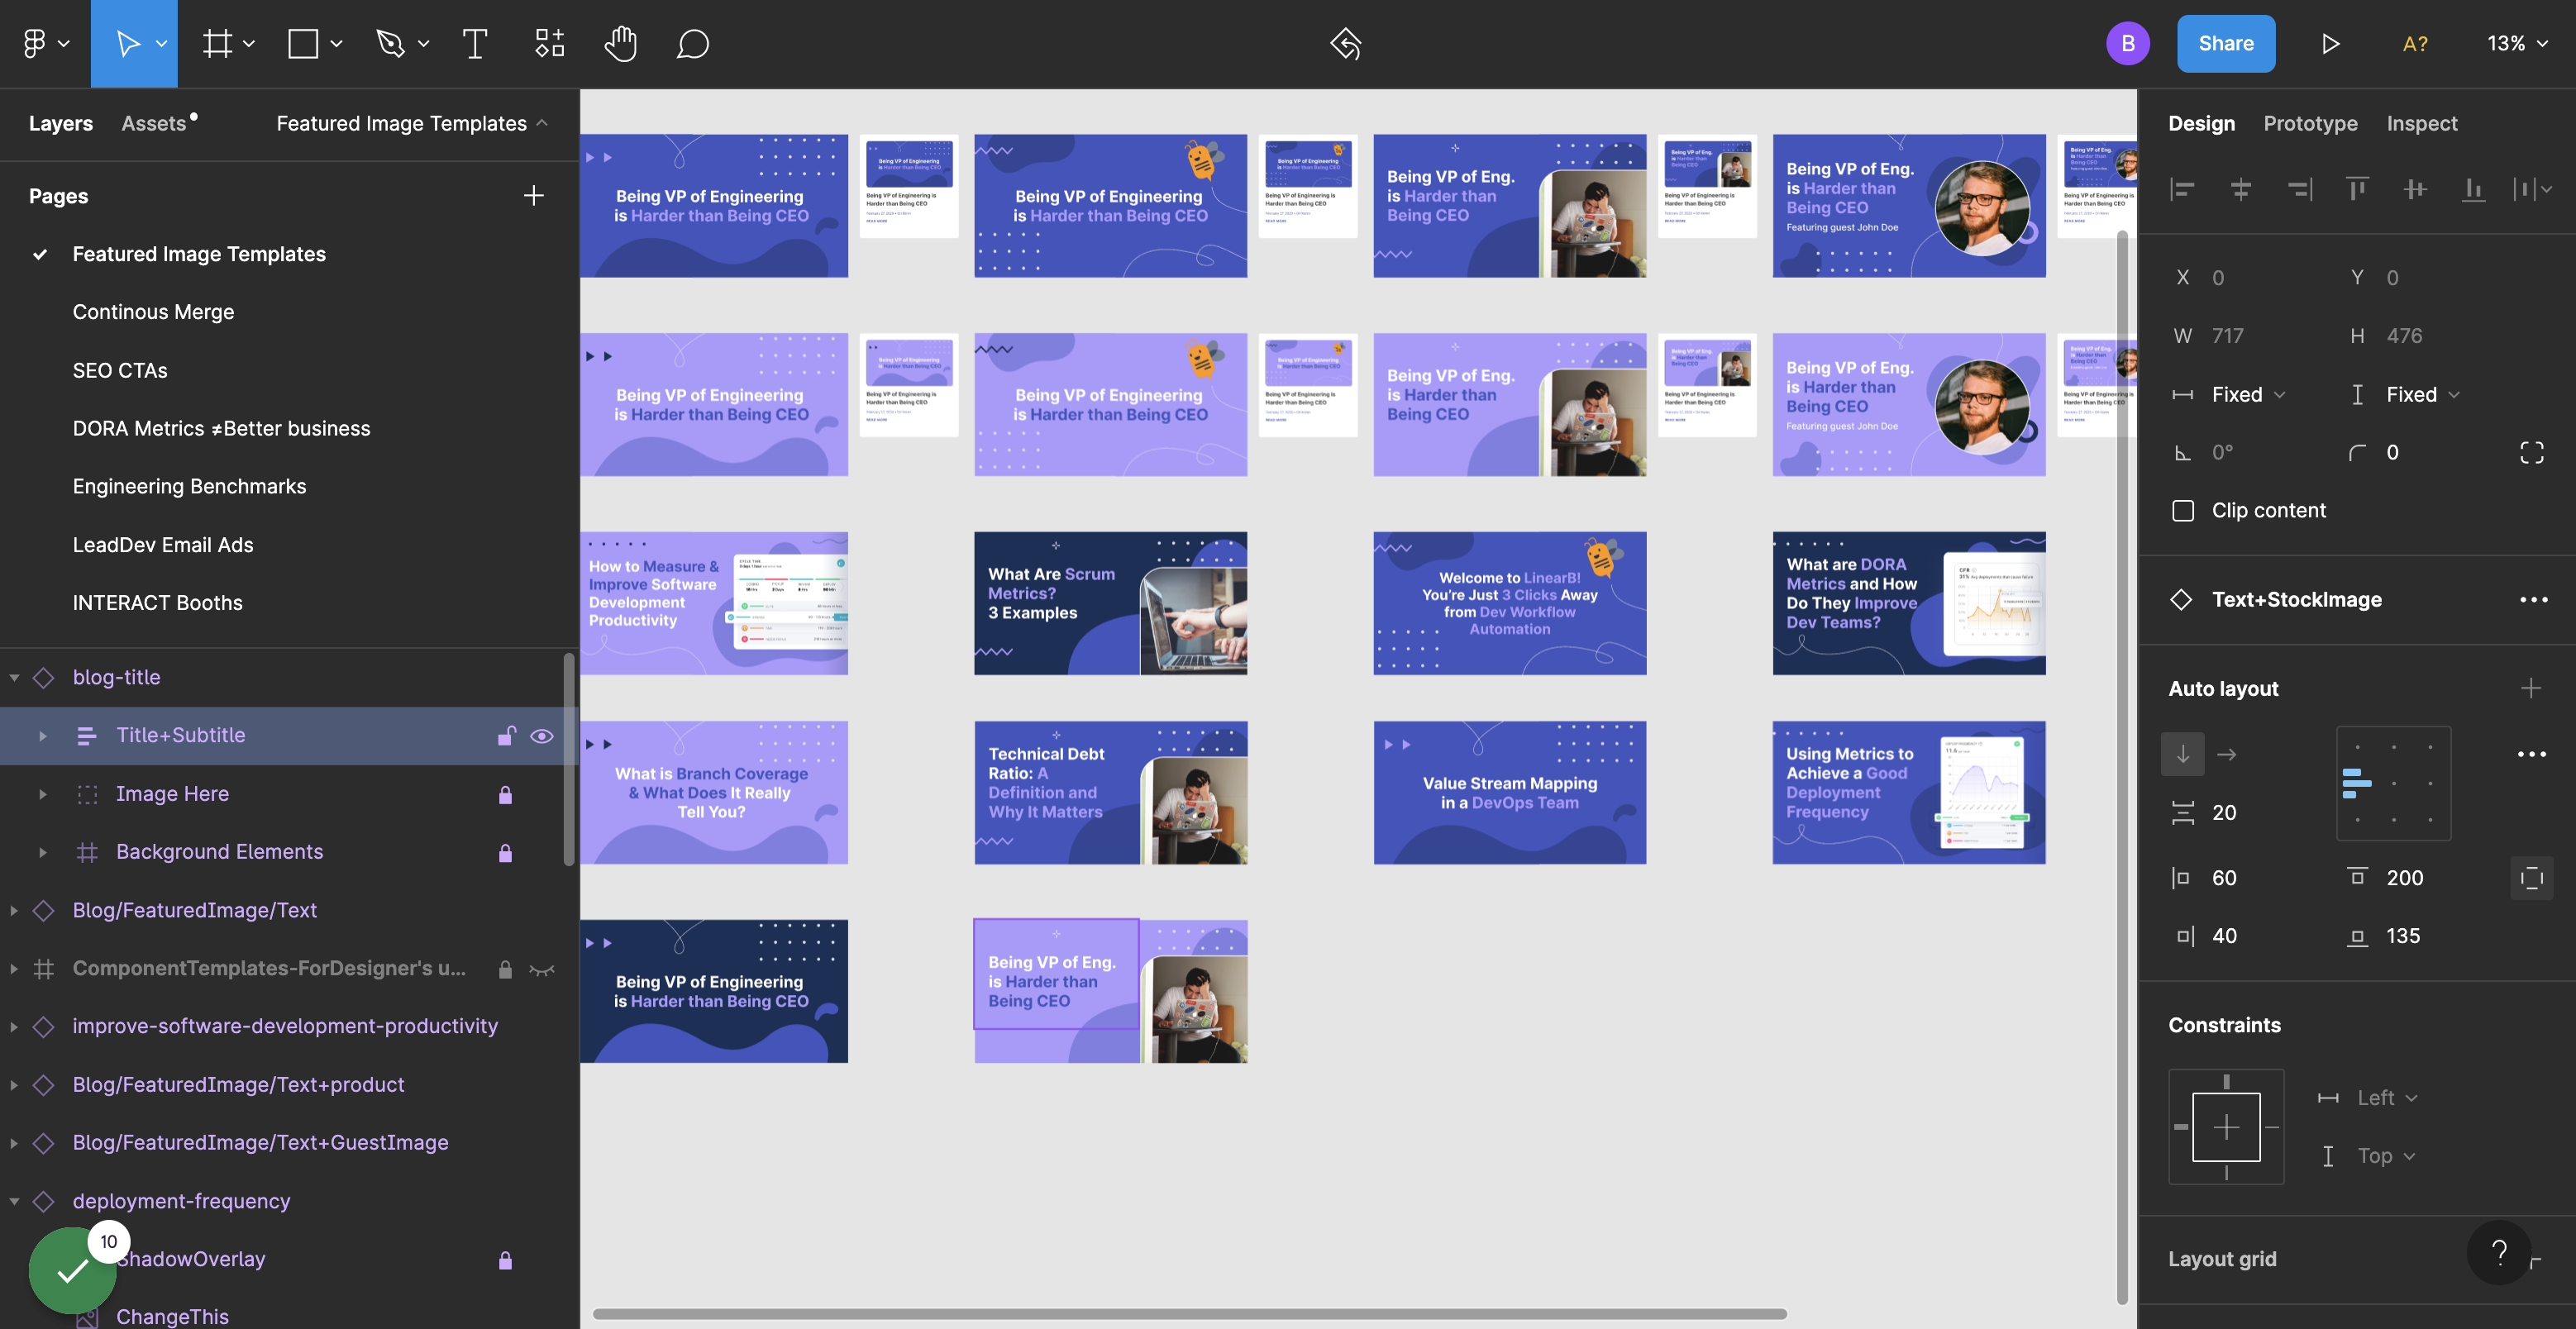The image size is (2576, 1329).
Task: Open the Text+StockImage component options menu
Action: click(x=2534, y=599)
